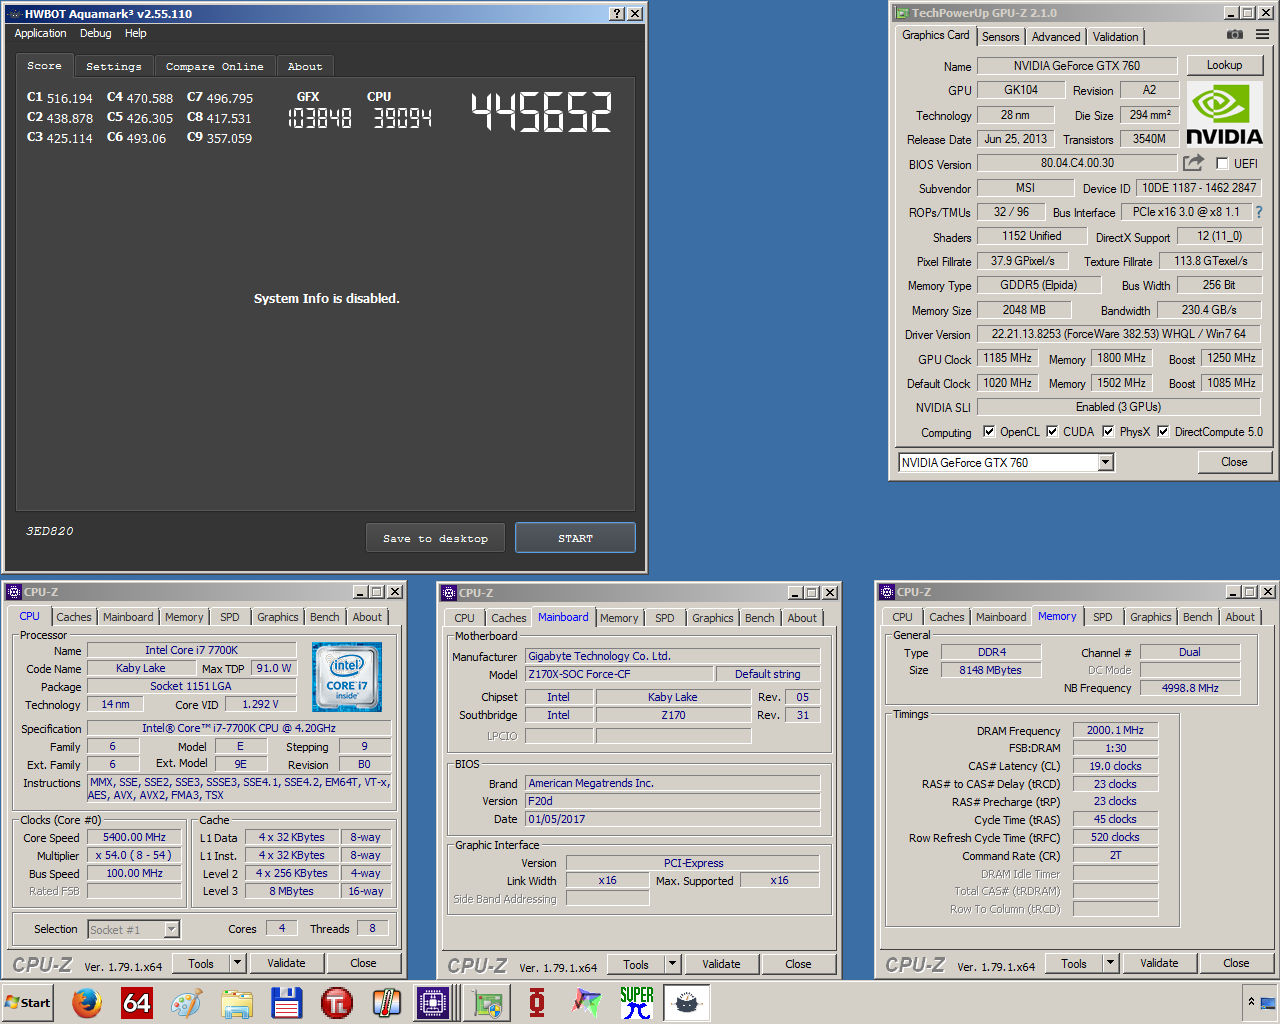The width and height of the screenshot is (1280, 1024).
Task: Open the AIDA64 taskbar icon
Action: tap(137, 1002)
